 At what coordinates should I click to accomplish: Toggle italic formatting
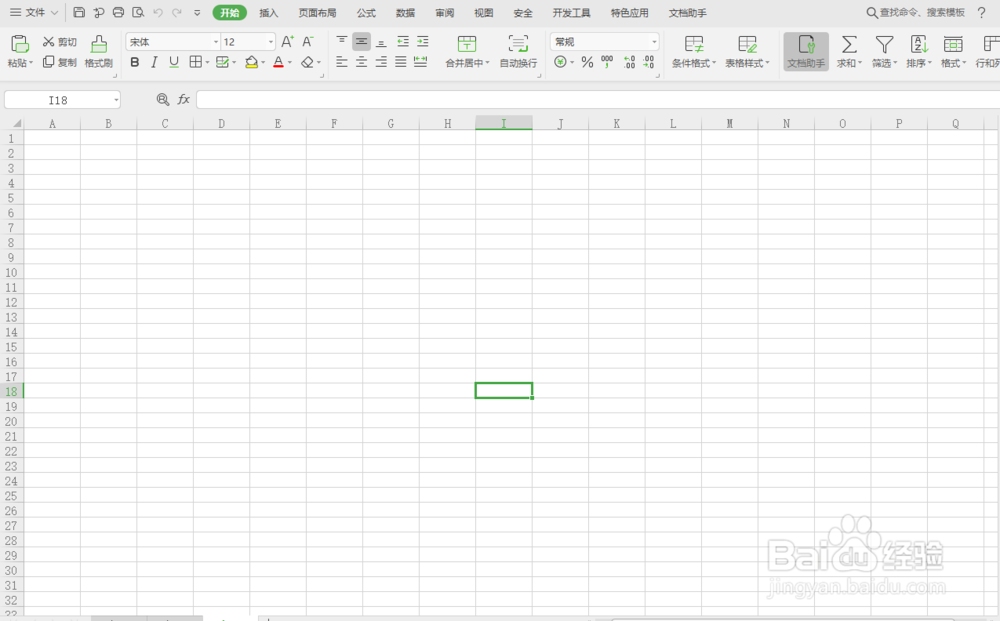point(154,62)
